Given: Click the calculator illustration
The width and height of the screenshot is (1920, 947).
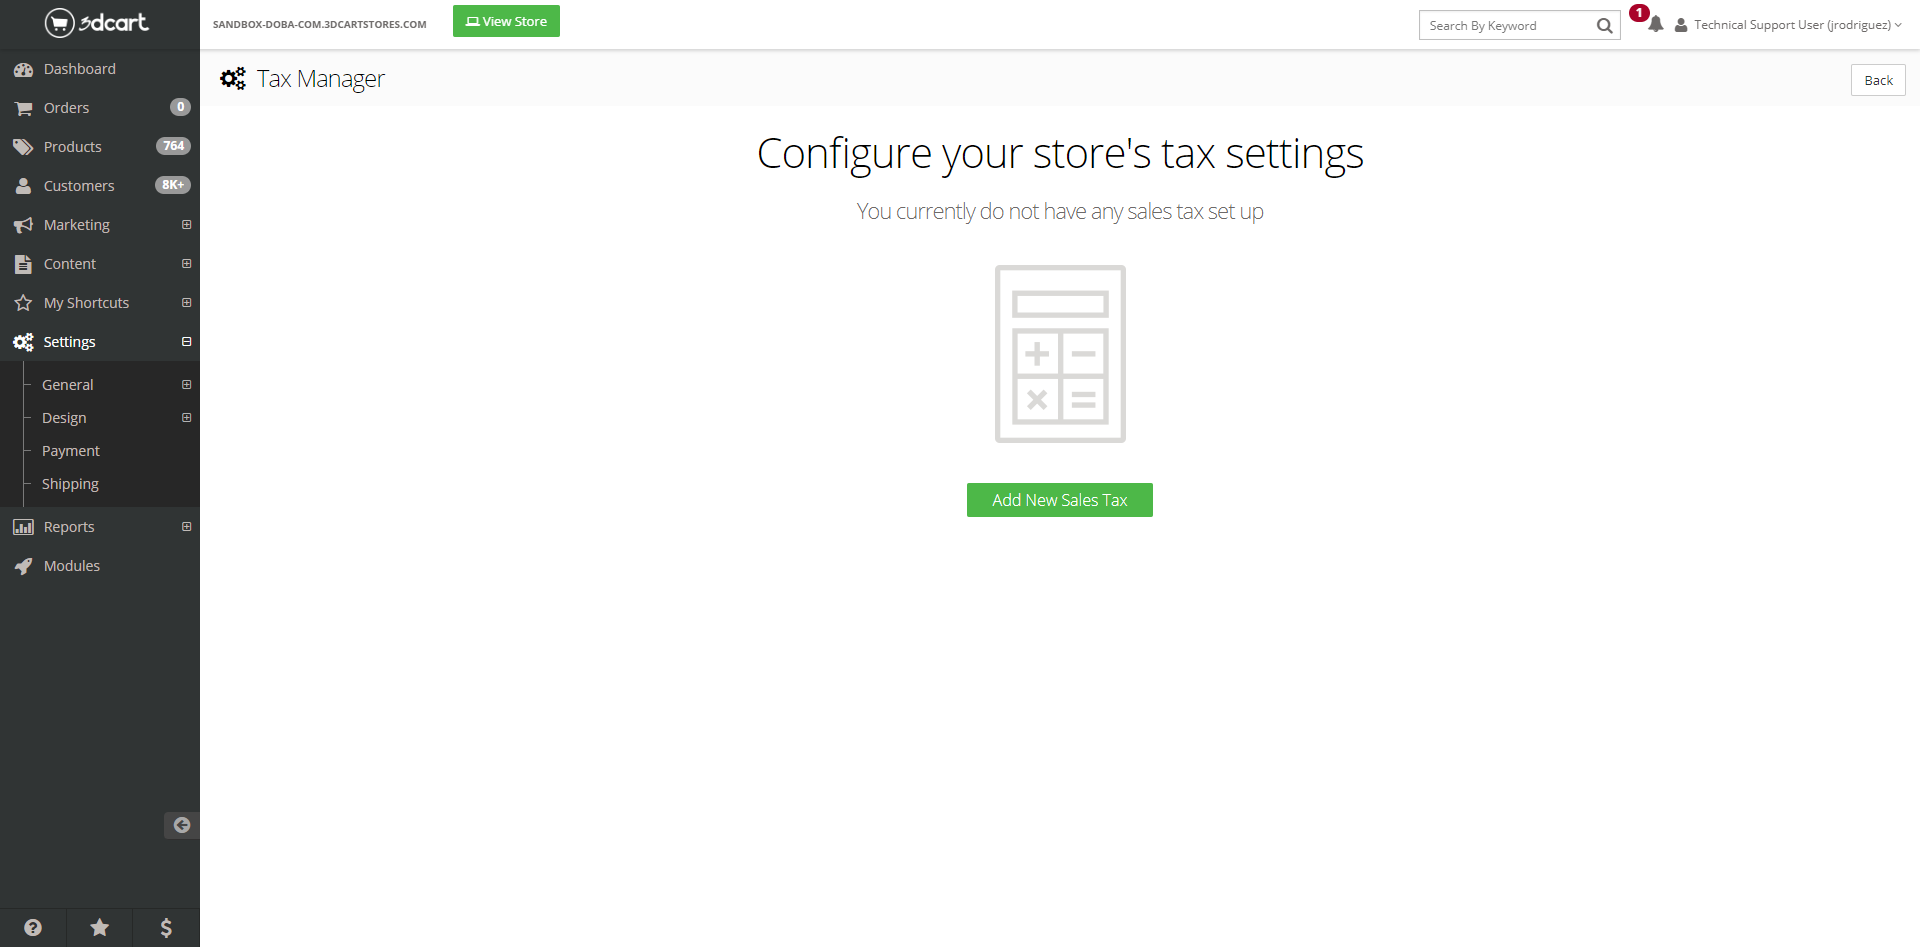Looking at the screenshot, I should point(1060,354).
